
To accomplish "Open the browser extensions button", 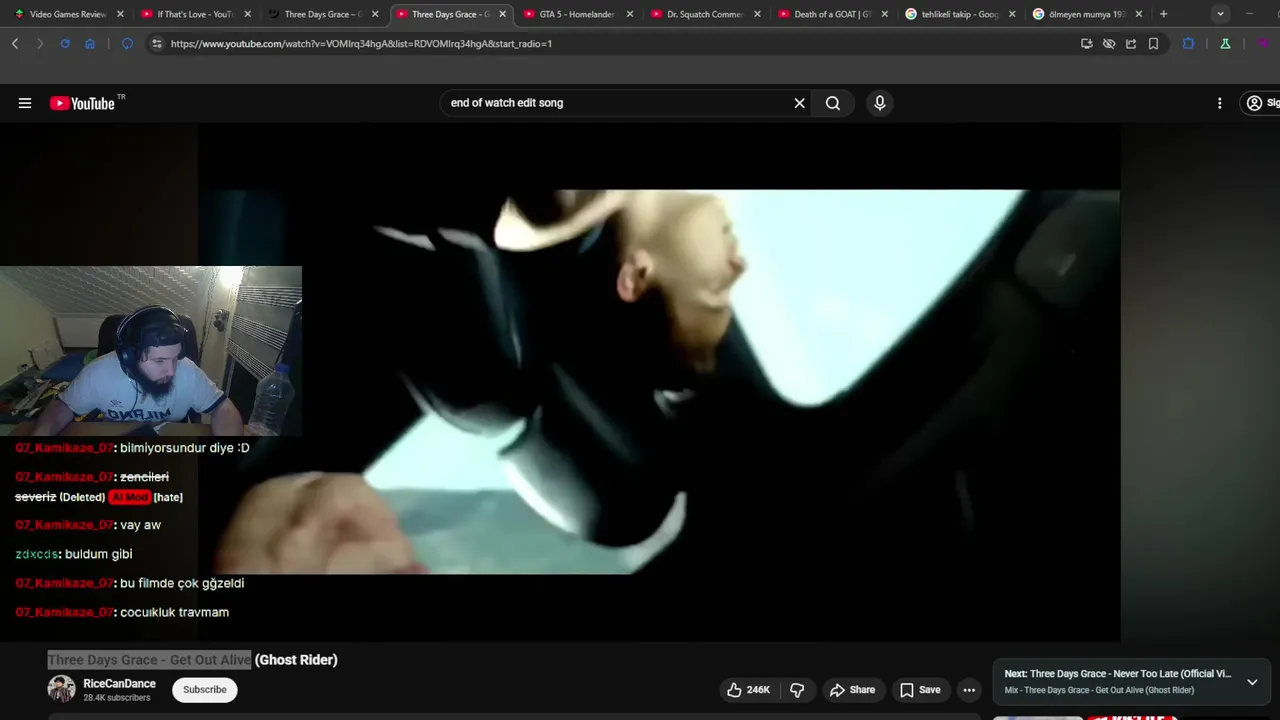I will click(x=1188, y=44).
